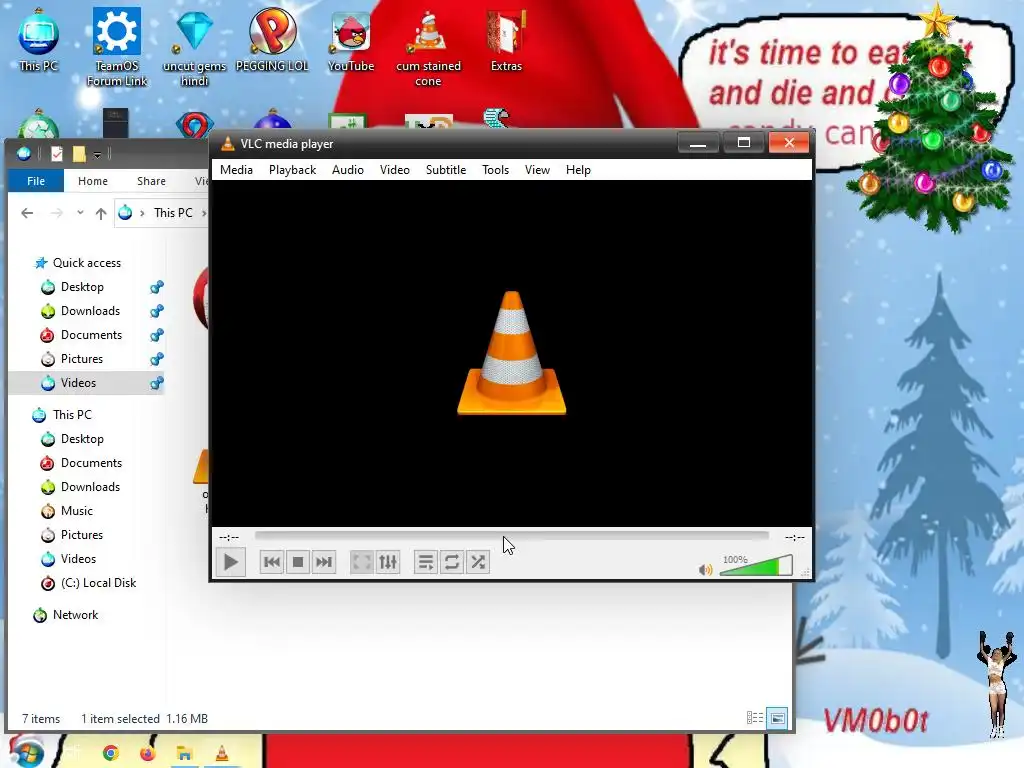Screen dimensions: 1024x768
Task: Stop playback in VLC
Action: coord(298,562)
